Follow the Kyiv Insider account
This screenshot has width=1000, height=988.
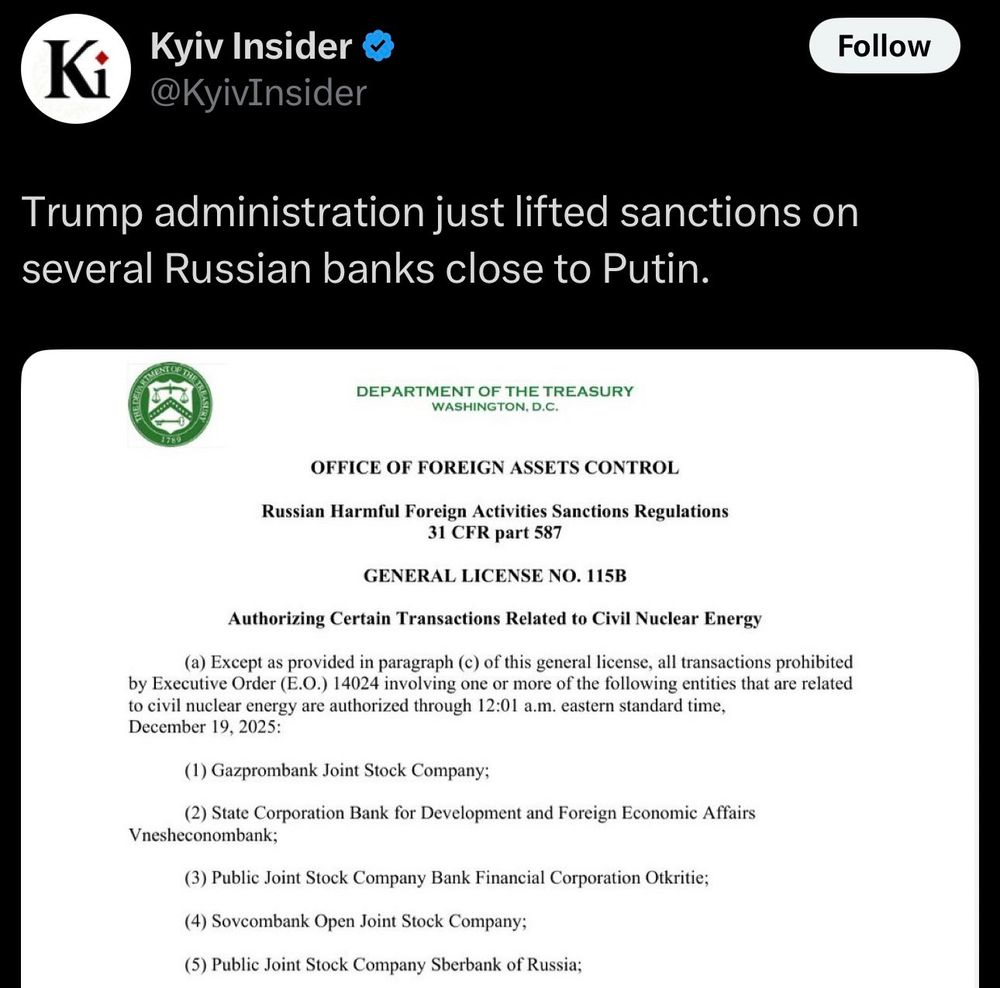pyautogui.click(x=884, y=46)
